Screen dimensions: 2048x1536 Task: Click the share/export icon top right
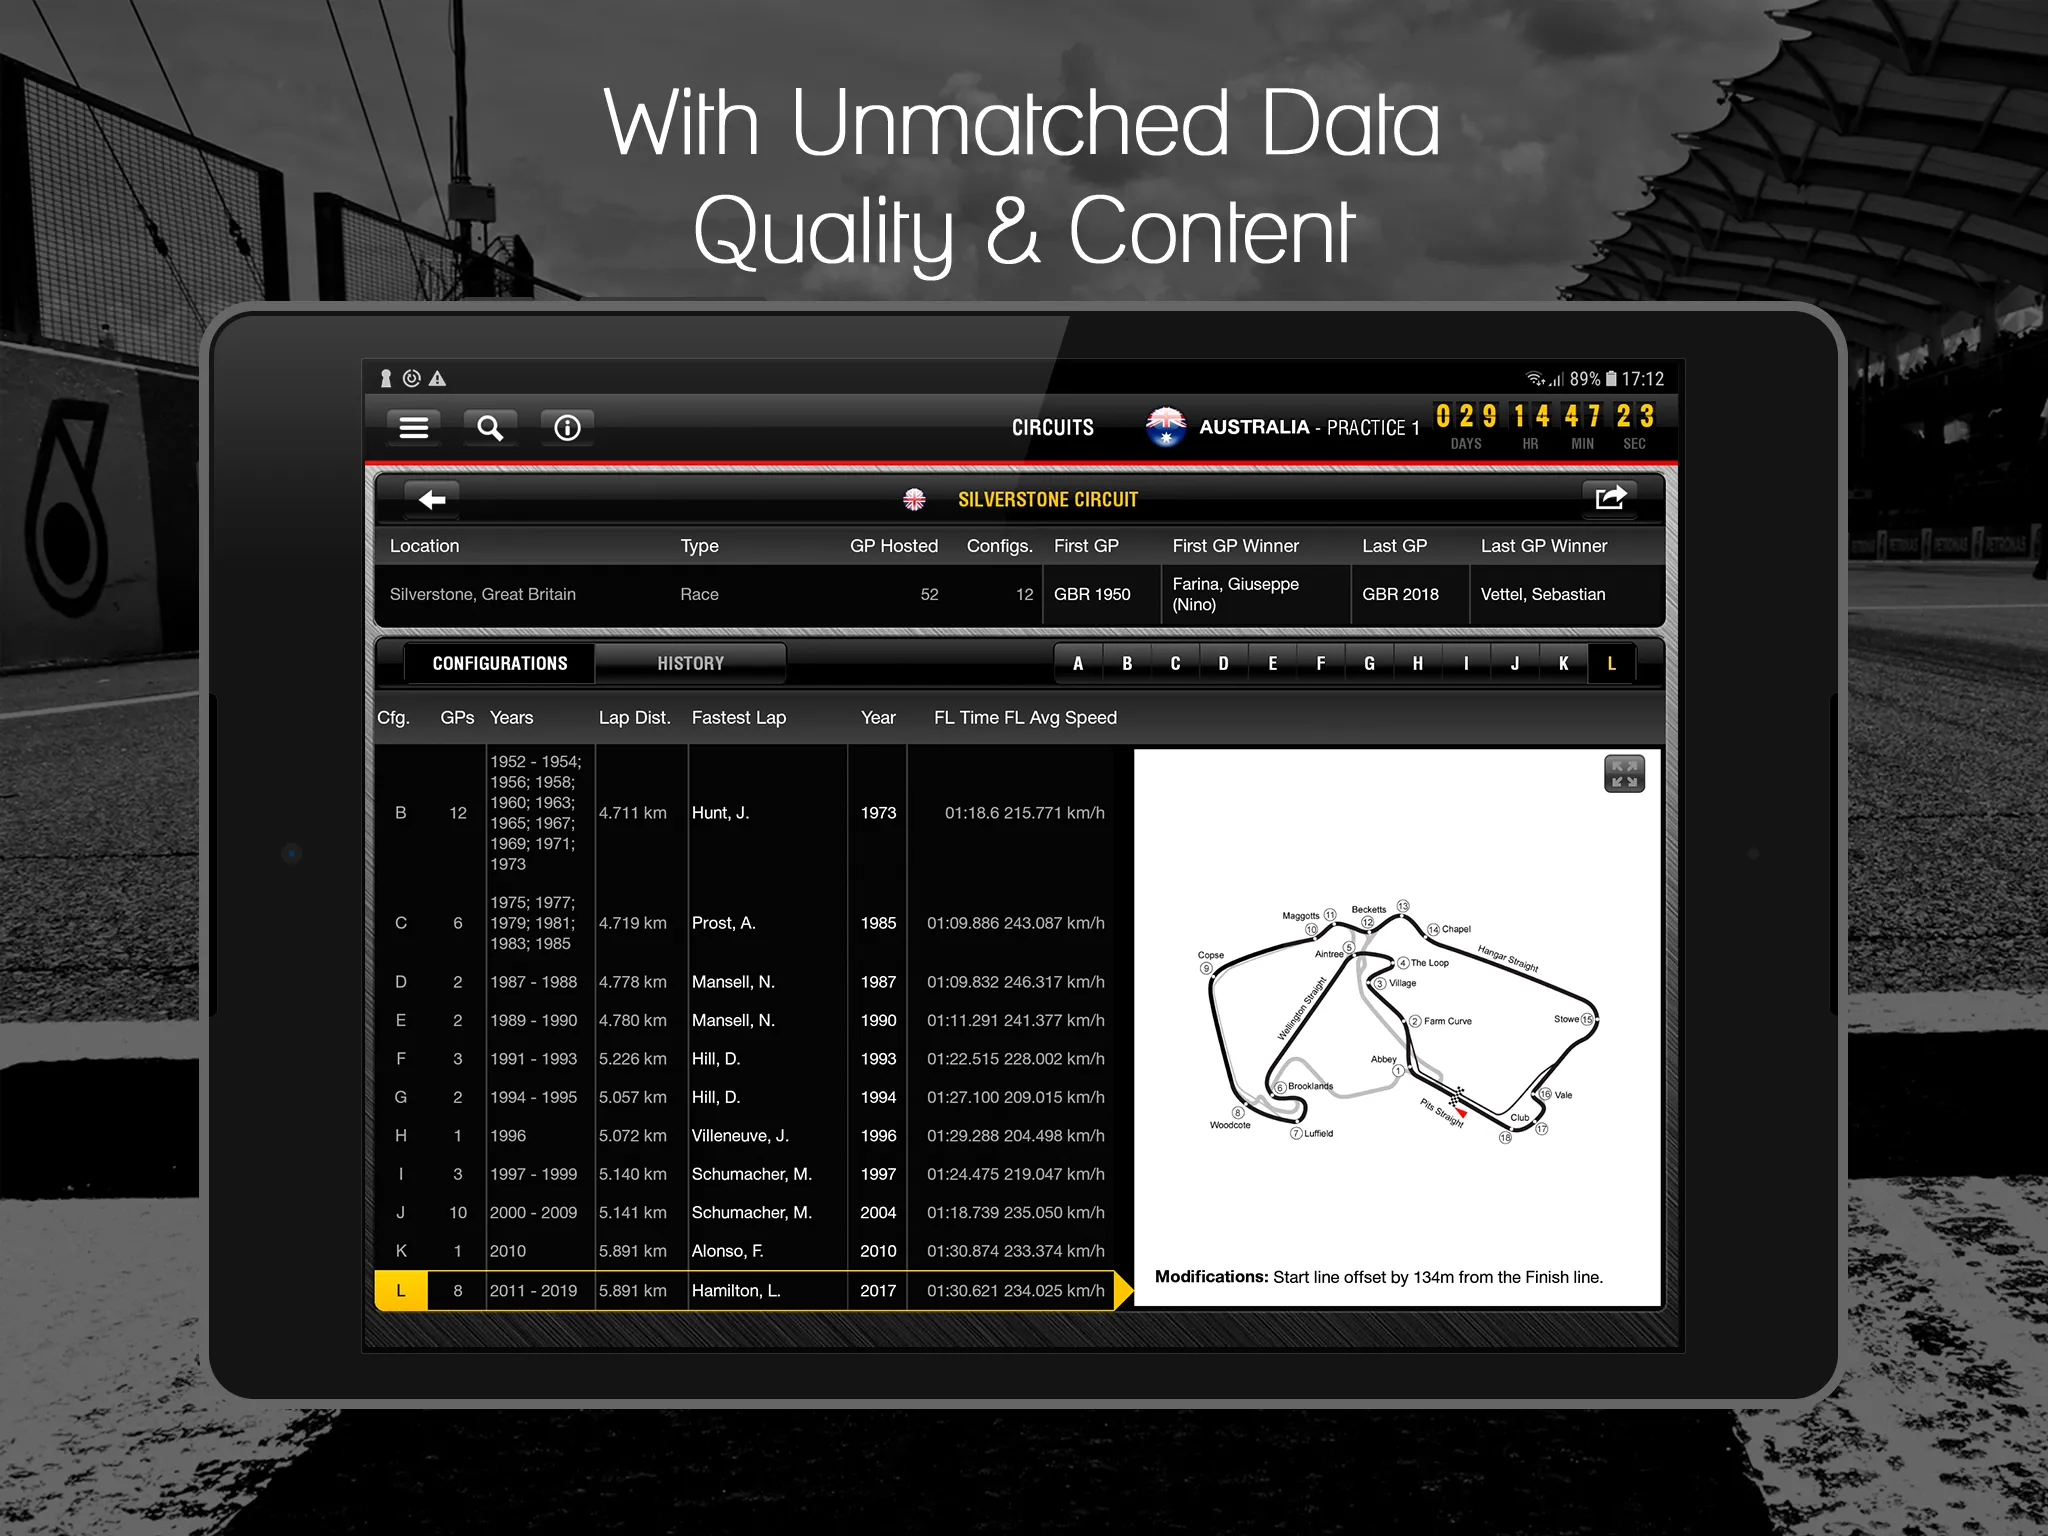(1613, 499)
